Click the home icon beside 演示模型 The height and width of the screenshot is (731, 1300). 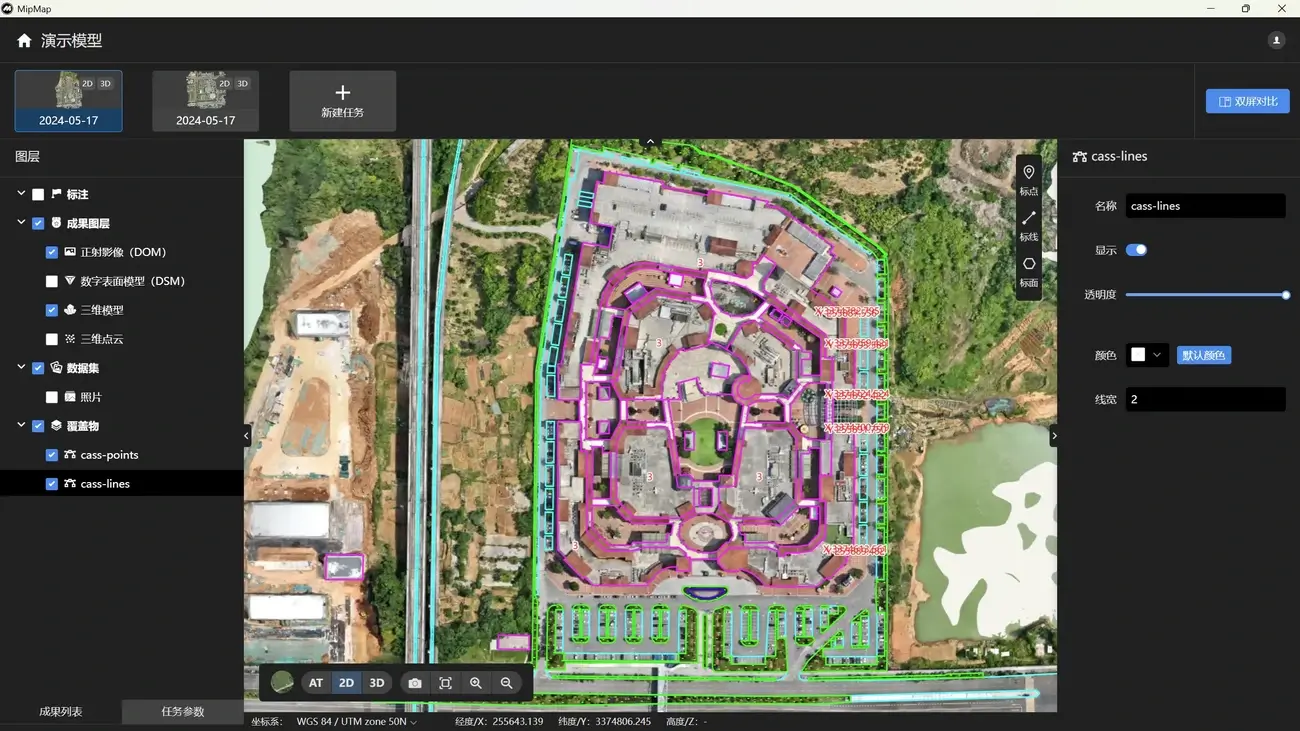(x=24, y=41)
